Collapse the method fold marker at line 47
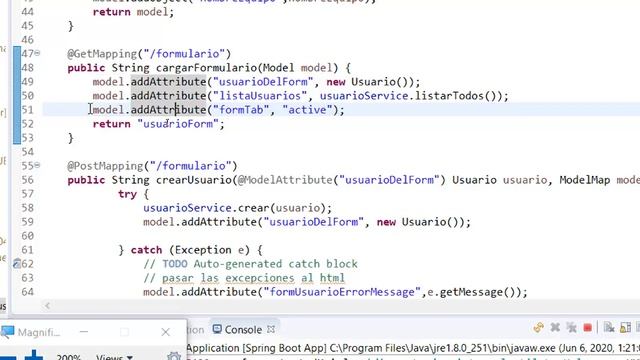Screen dimensions: 640x360 [x=37, y=53]
